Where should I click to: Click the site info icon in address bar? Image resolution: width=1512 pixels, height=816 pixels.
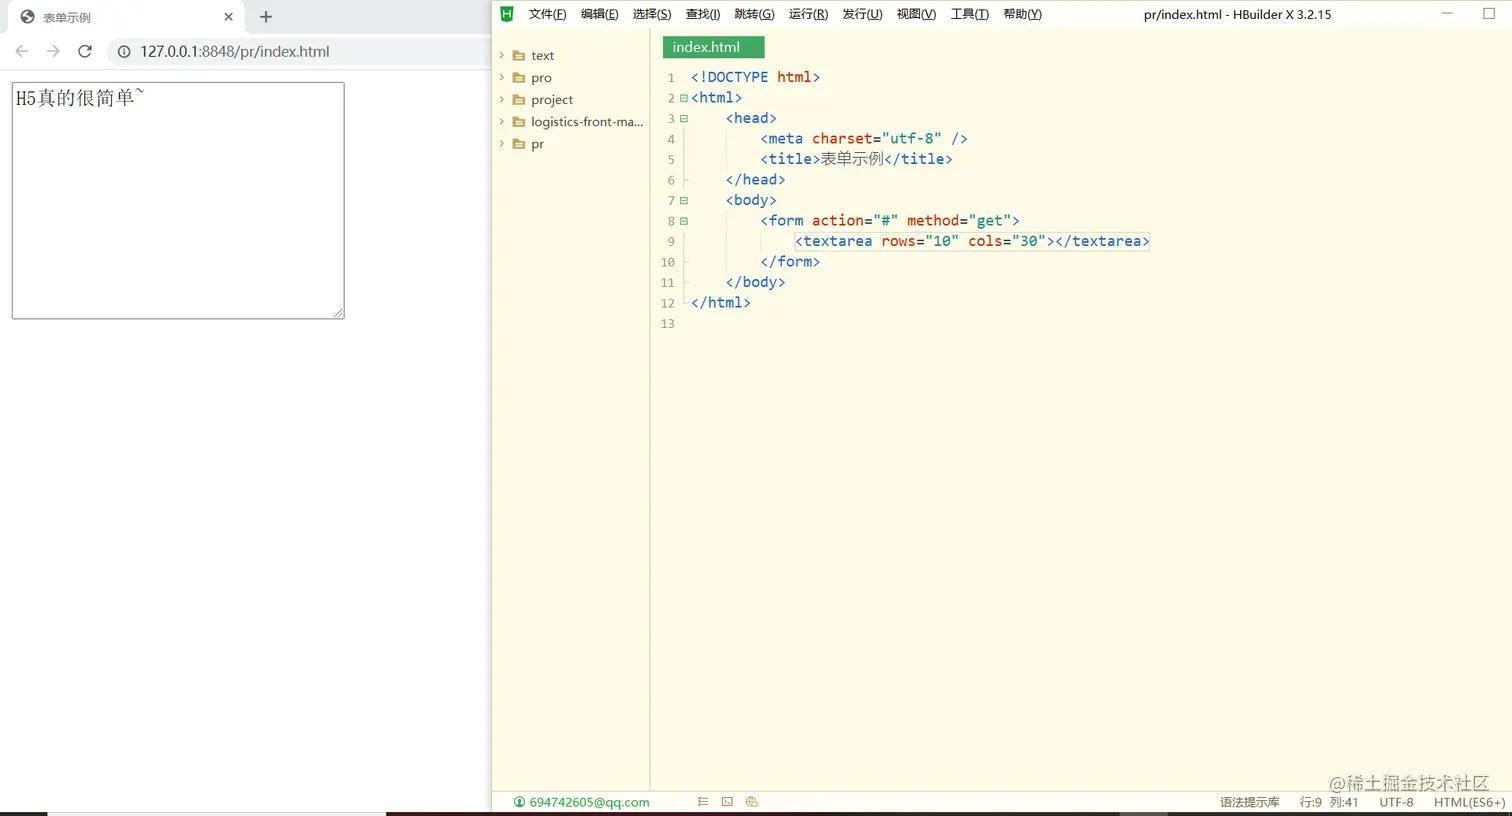tap(124, 52)
